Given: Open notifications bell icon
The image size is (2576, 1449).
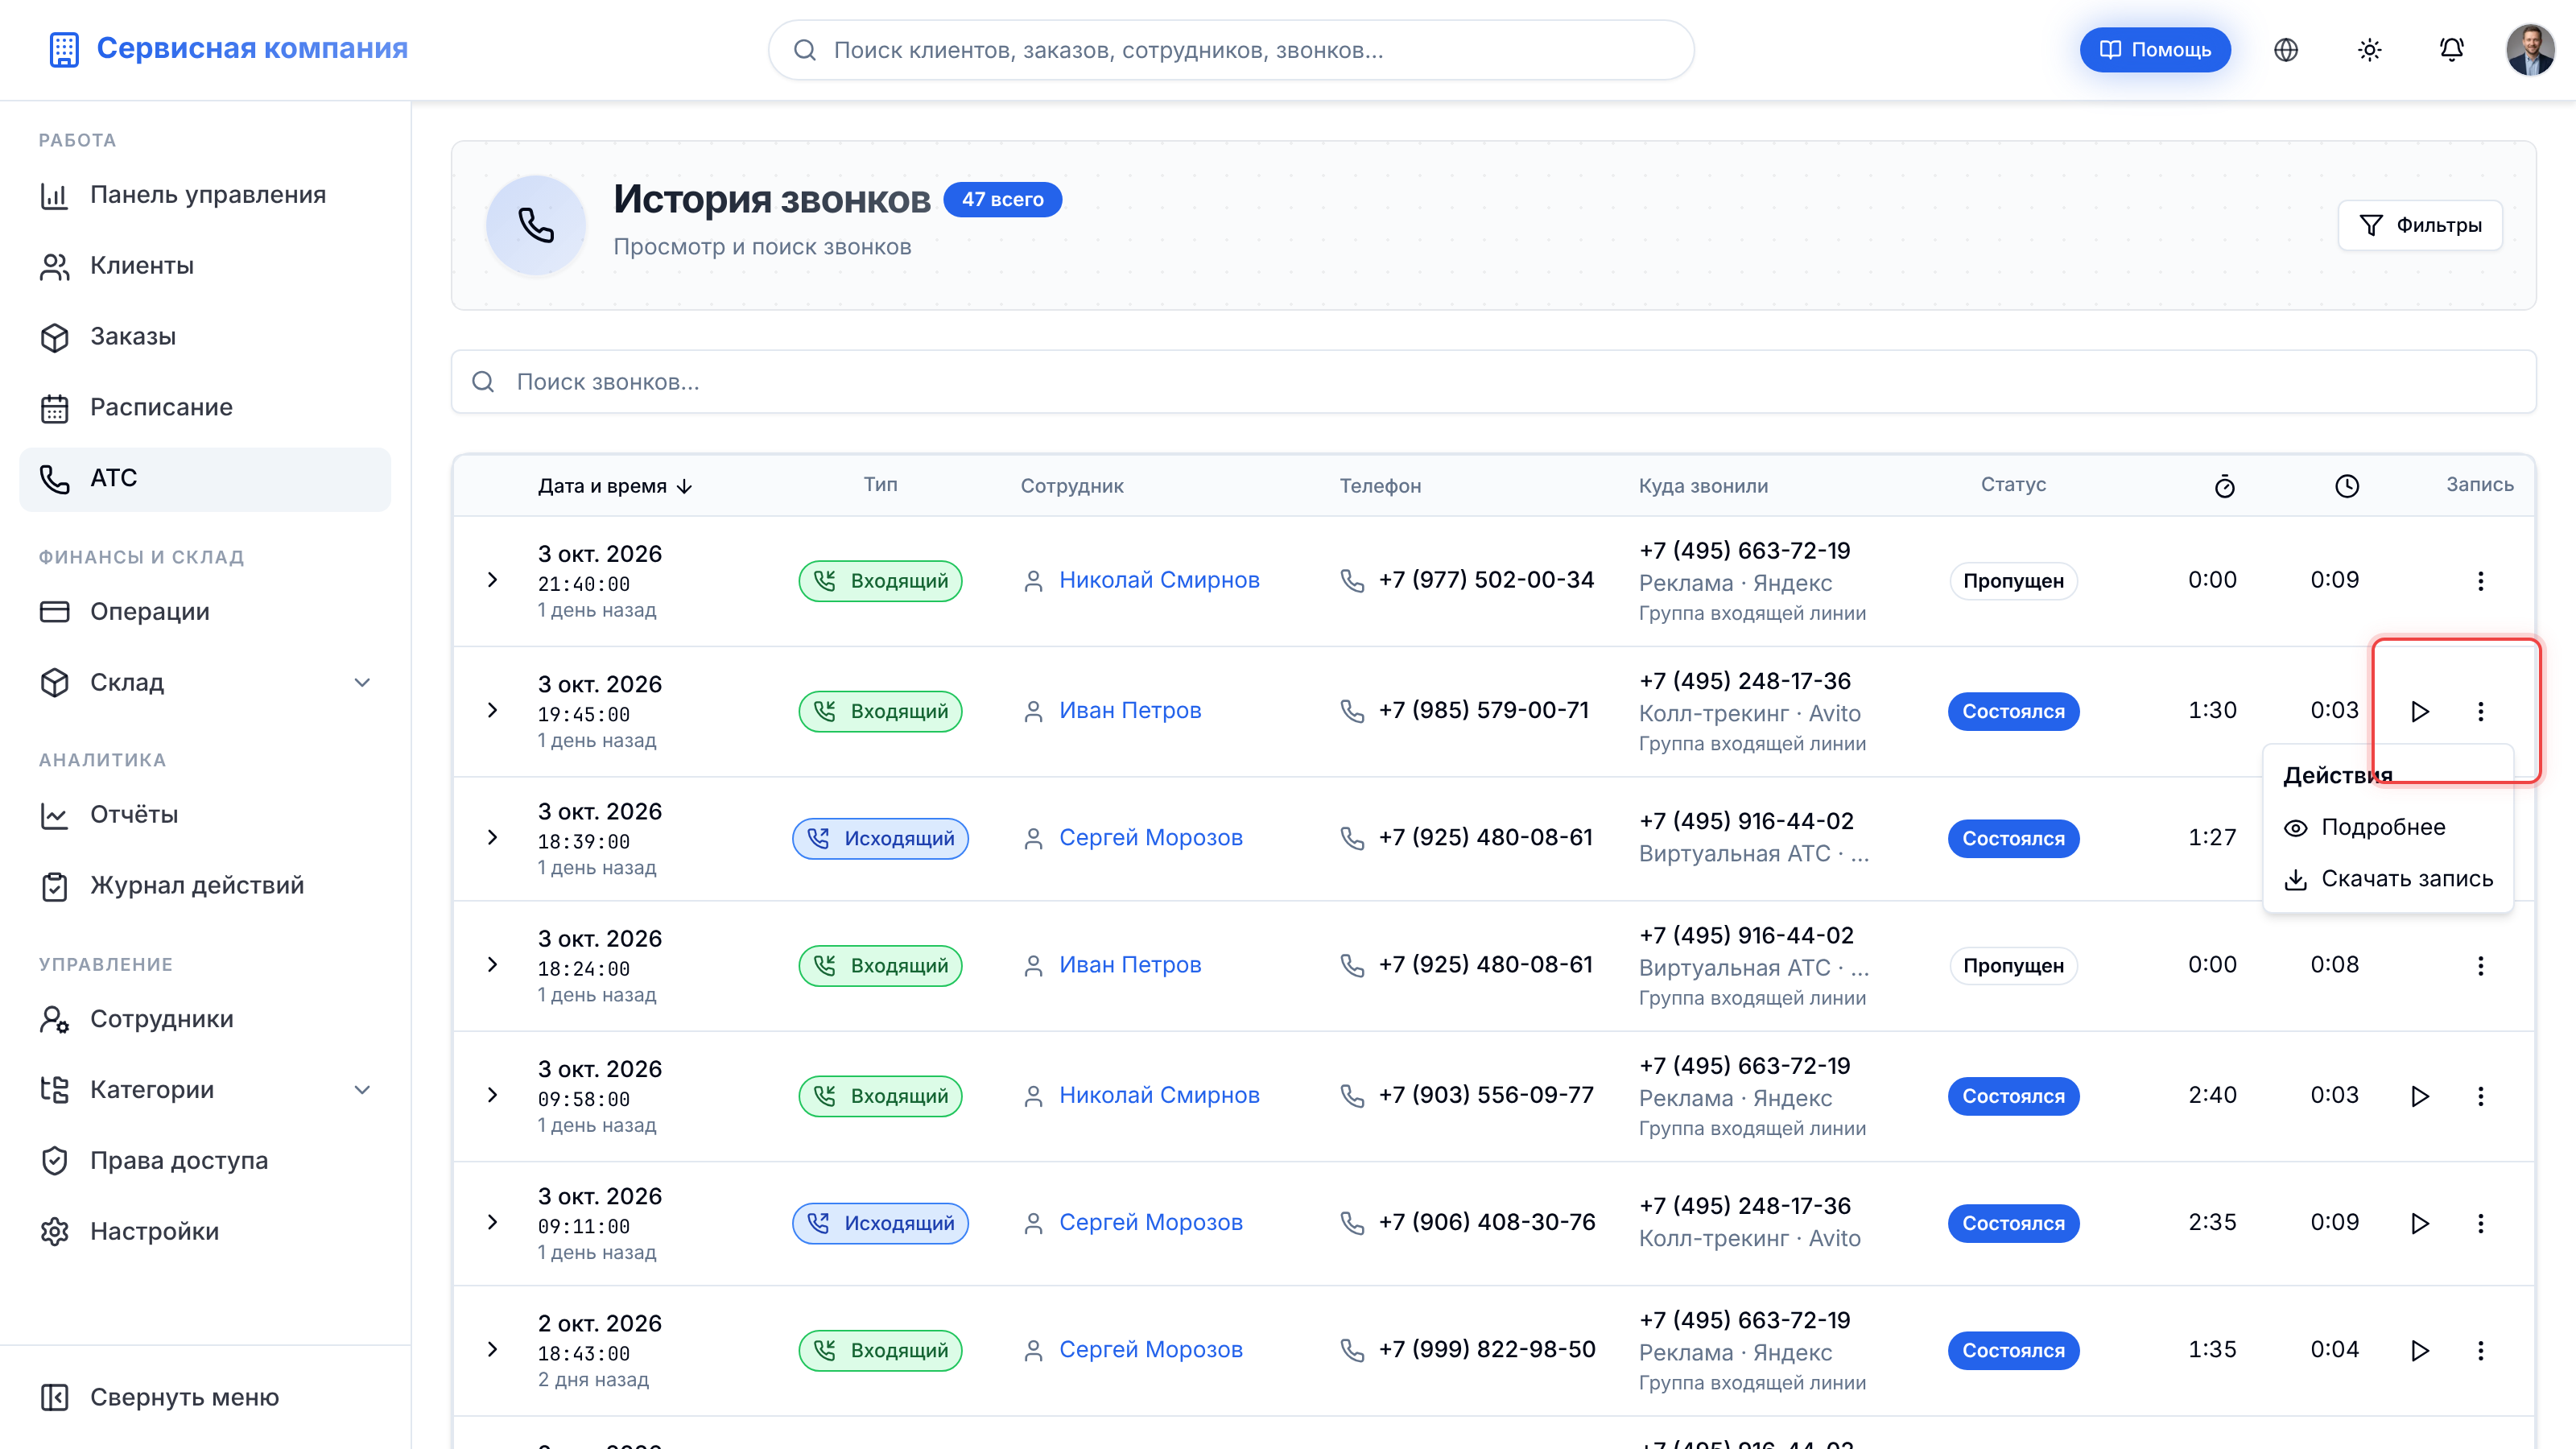Looking at the screenshot, I should point(2451,50).
